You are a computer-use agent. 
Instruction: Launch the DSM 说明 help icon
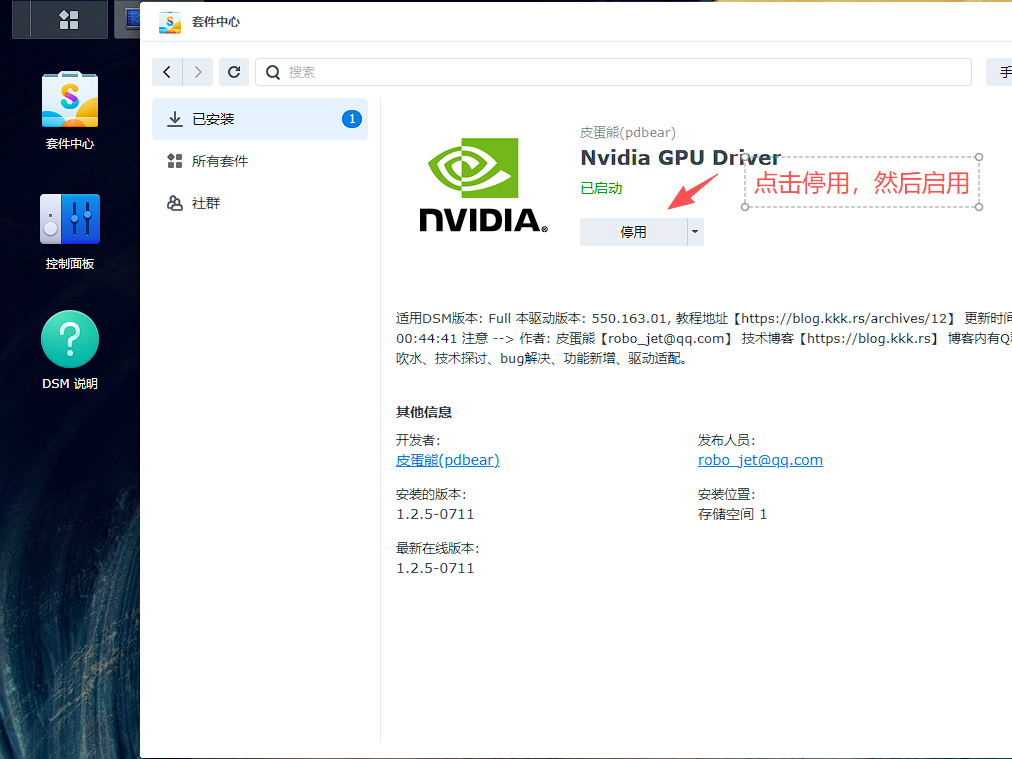point(70,350)
